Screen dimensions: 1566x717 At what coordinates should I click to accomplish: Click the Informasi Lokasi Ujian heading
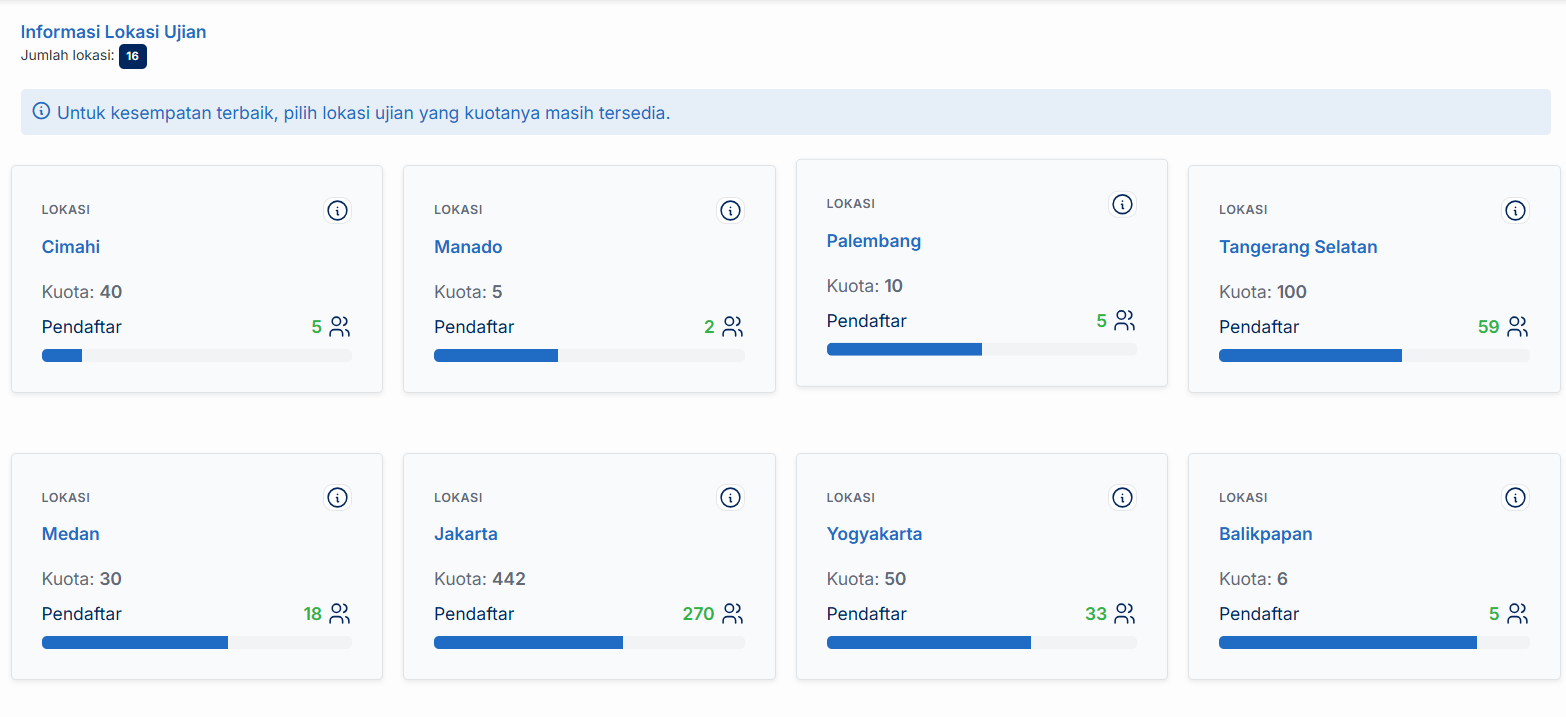(113, 32)
